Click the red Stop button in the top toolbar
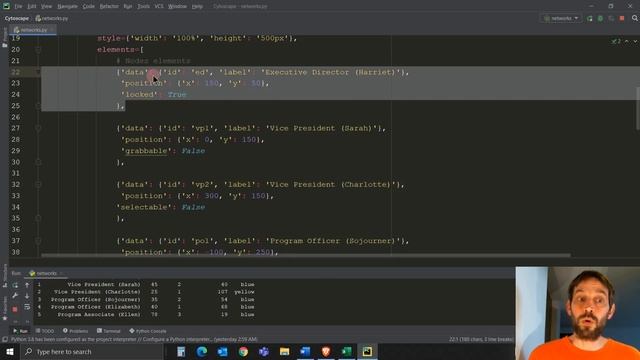This screenshot has width=640, height=360. point(622,18)
